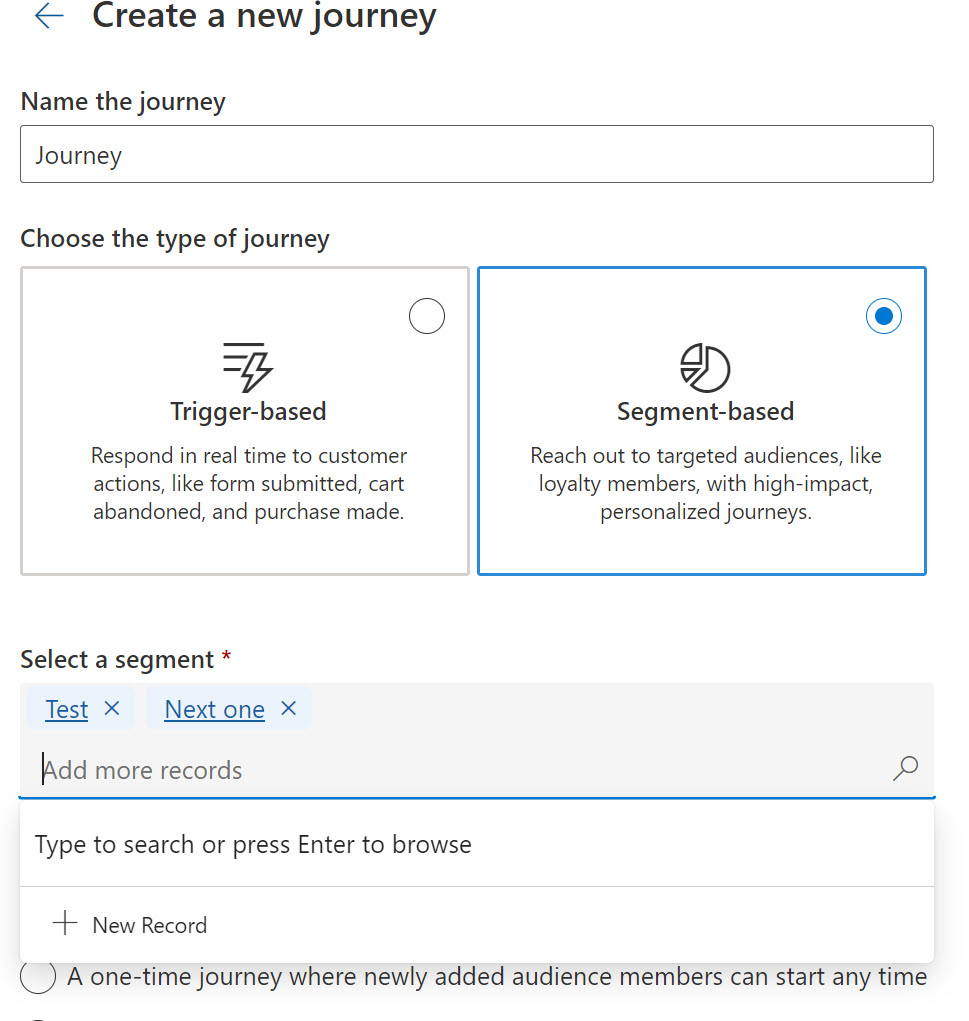The image size is (969, 1021).
Task: Click the Trigger-based description text
Action: pos(248,483)
